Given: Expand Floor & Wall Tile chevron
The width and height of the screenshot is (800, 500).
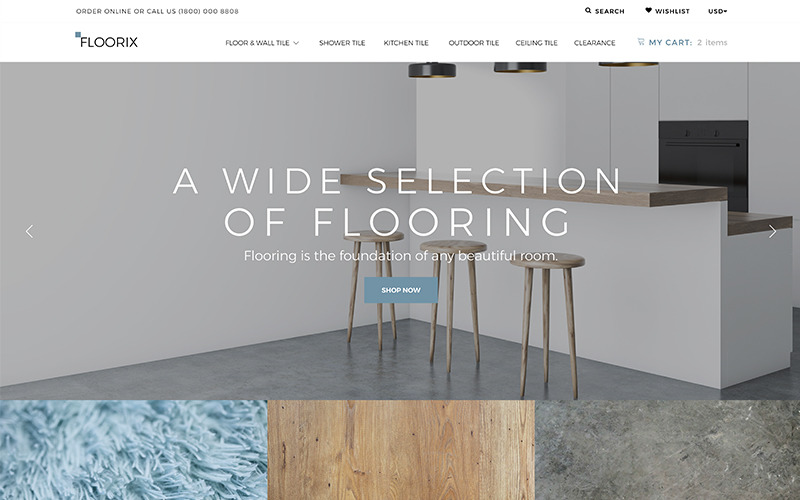Looking at the screenshot, I should [x=296, y=43].
